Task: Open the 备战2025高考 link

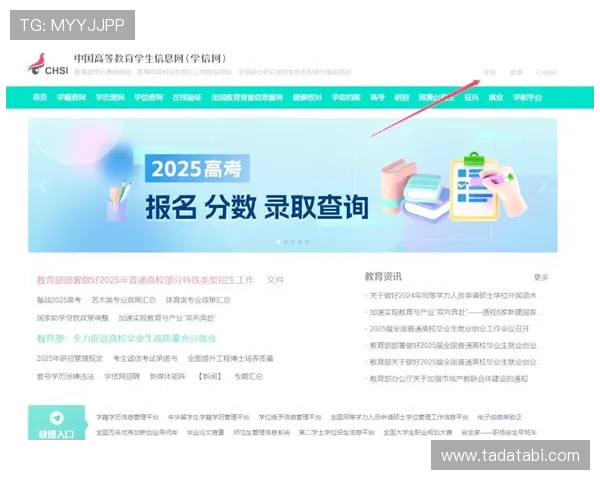Action: click(x=59, y=300)
